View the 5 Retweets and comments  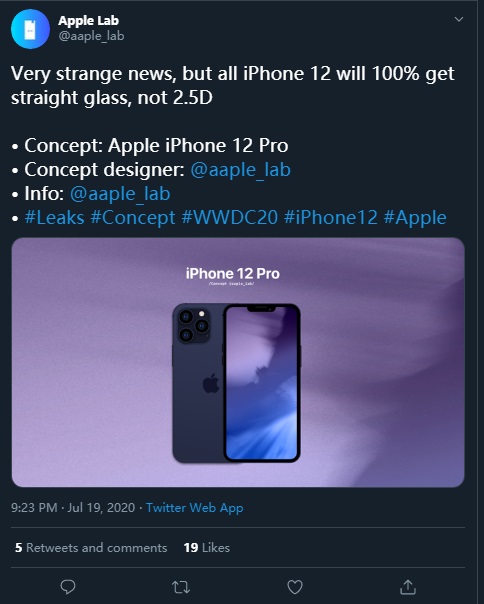[91, 547]
